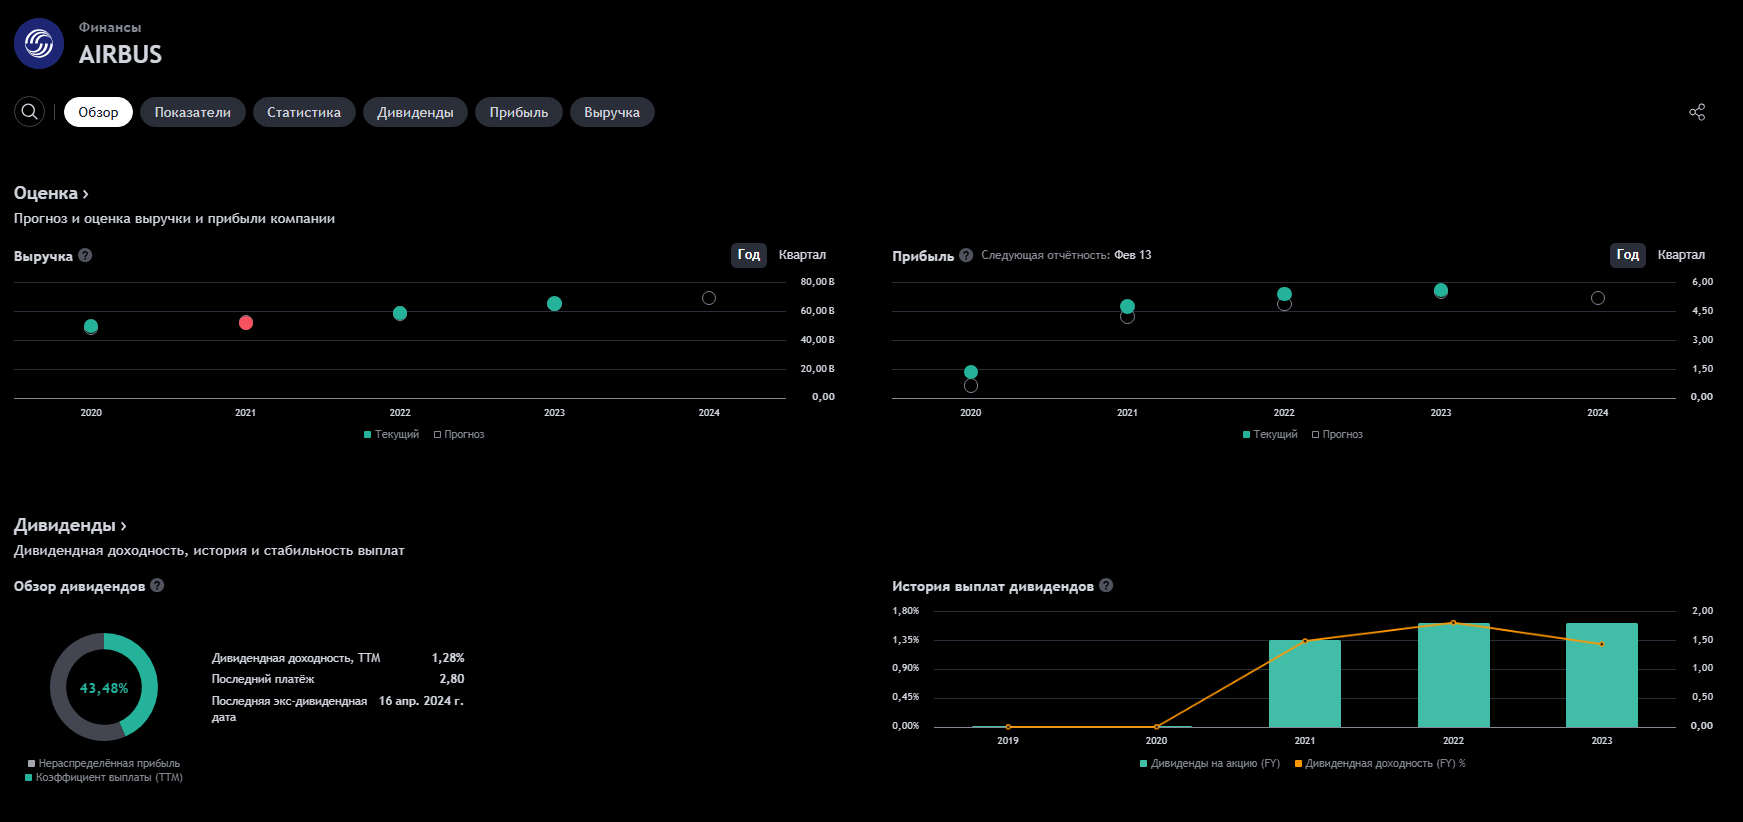1743x822 pixels.
Task: Click the 2022 revenue data point
Action: click(400, 313)
